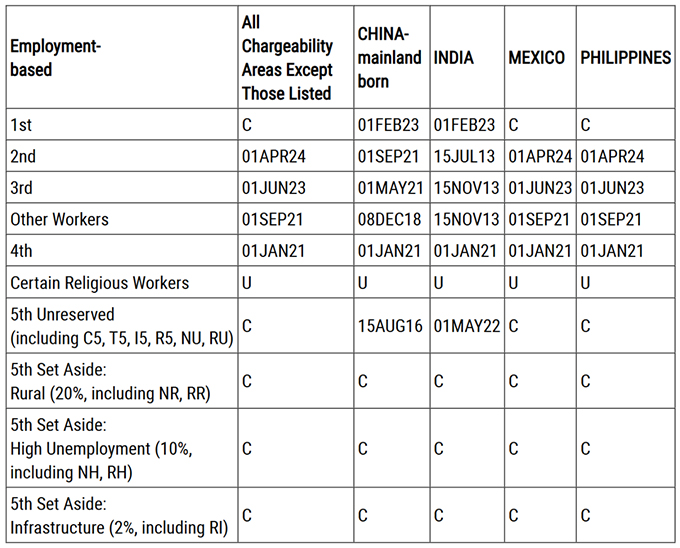Click the "Employment-based" header cell
This screenshot has height=548, width=680.
coord(56,58)
